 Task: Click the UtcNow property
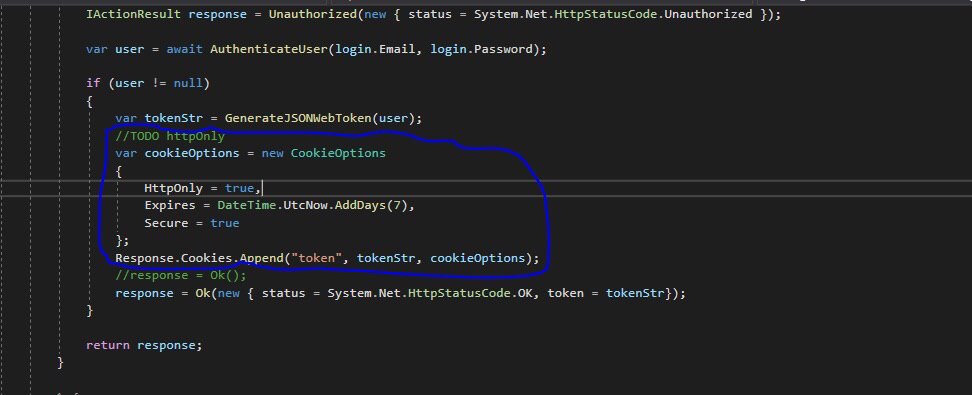coord(305,205)
